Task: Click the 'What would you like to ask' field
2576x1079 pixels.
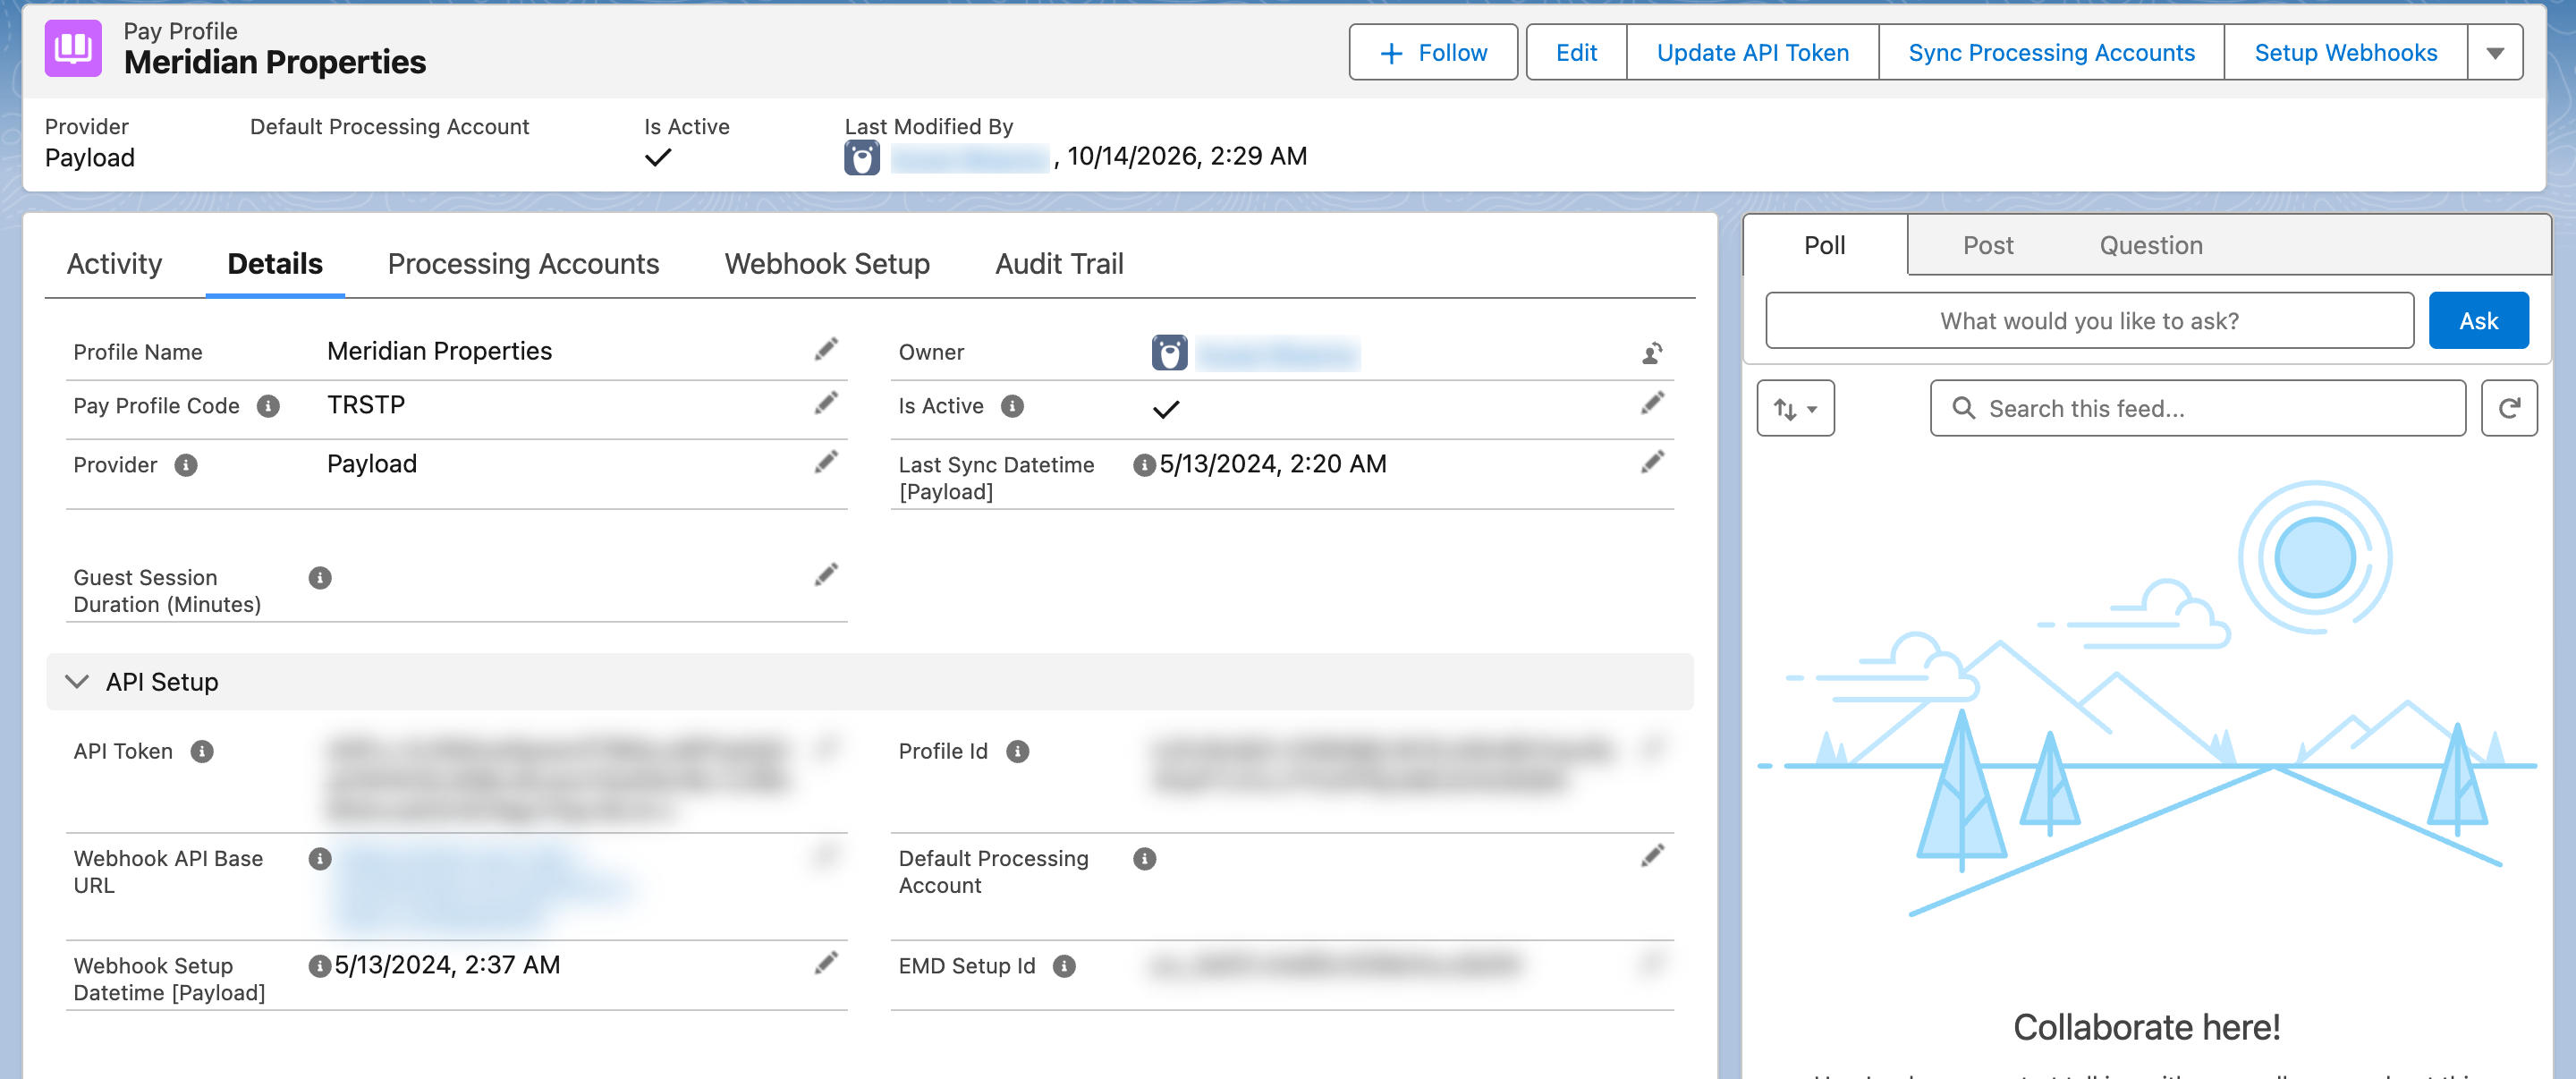Action: [x=2089, y=321]
